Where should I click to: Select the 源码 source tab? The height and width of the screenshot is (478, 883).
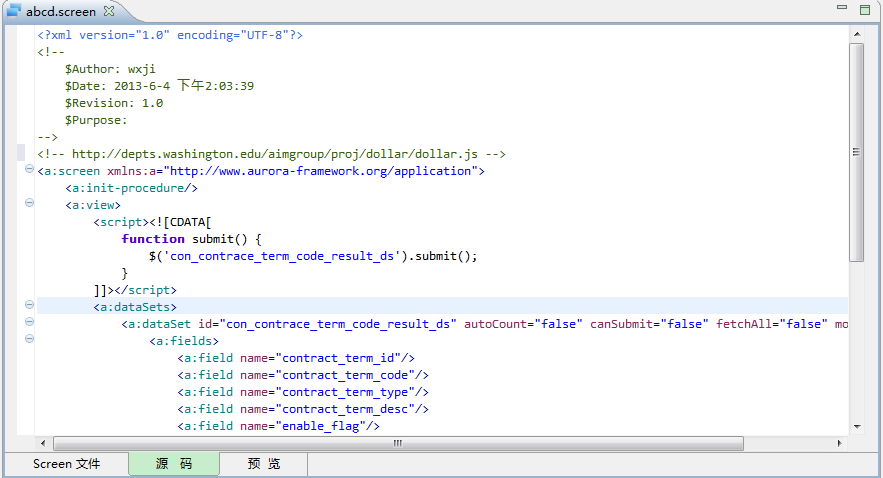[x=173, y=464]
